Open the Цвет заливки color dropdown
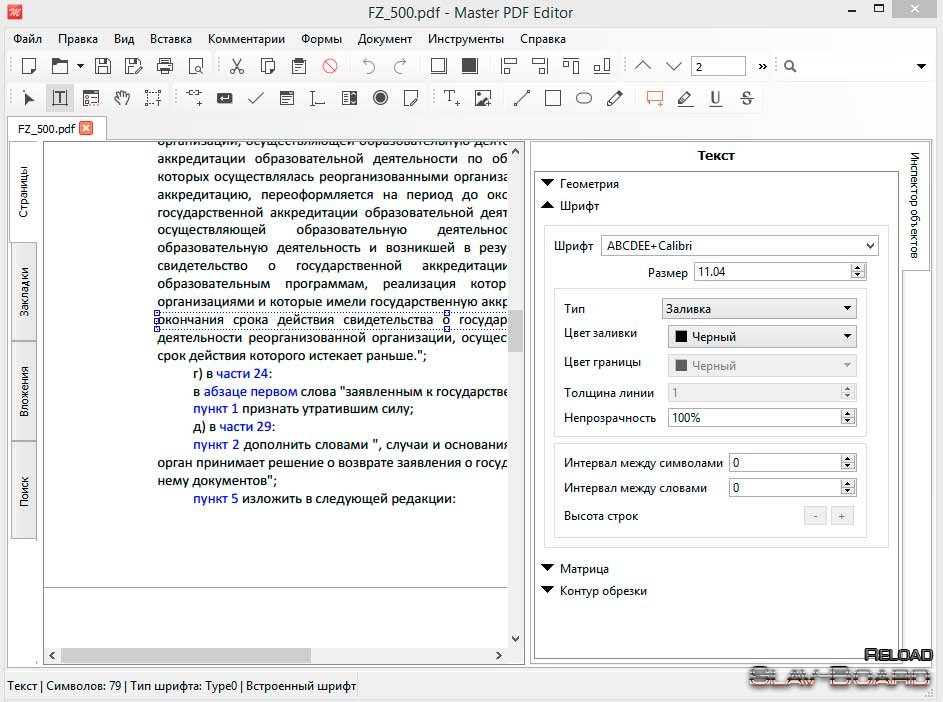The height and width of the screenshot is (702, 943). pyautogui.click(x=762, y=336)
